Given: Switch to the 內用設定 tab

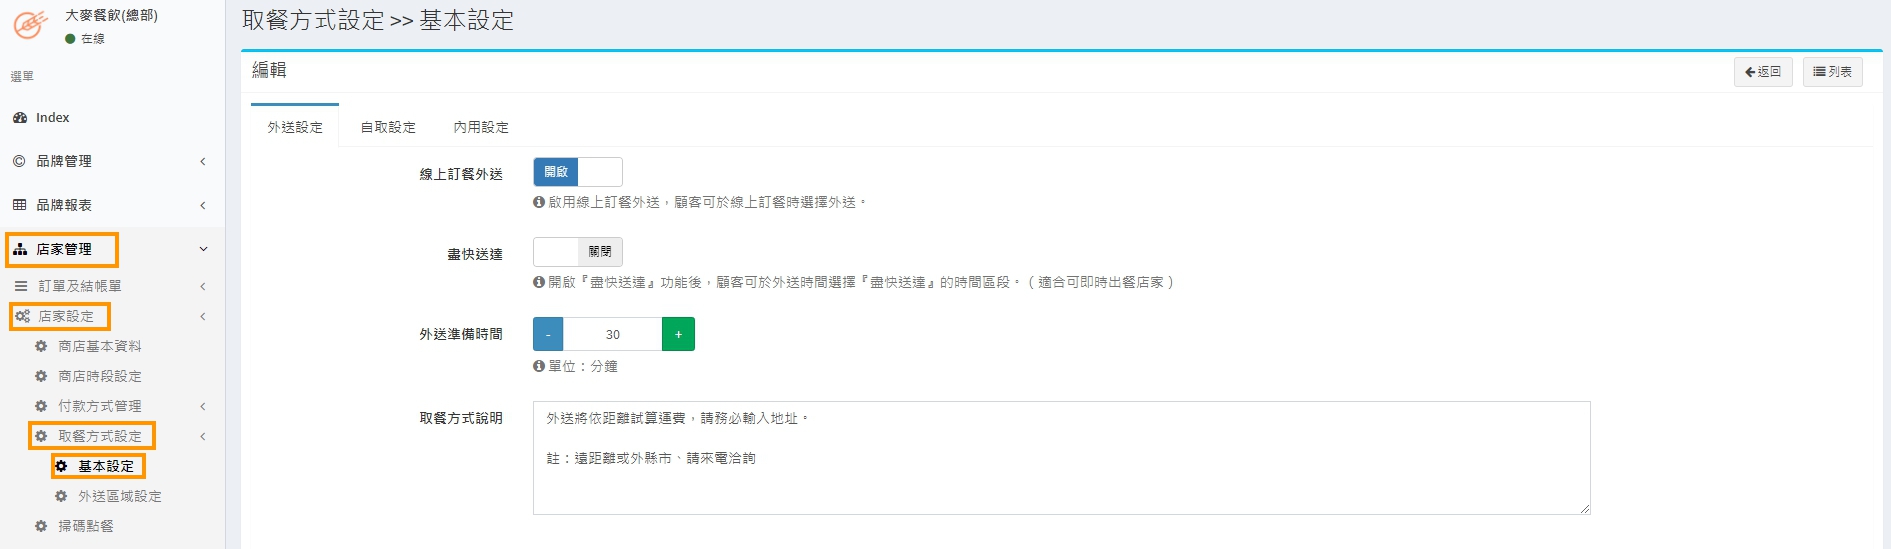Looking at the screenshot, I should point(481,127).
